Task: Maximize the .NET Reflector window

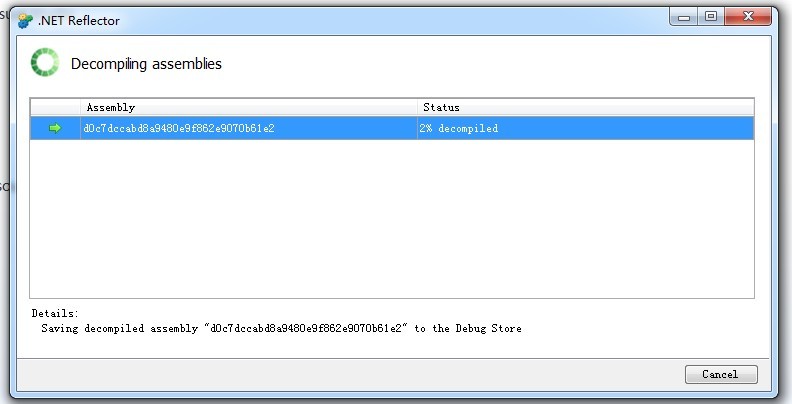Action: pos(711,17)
